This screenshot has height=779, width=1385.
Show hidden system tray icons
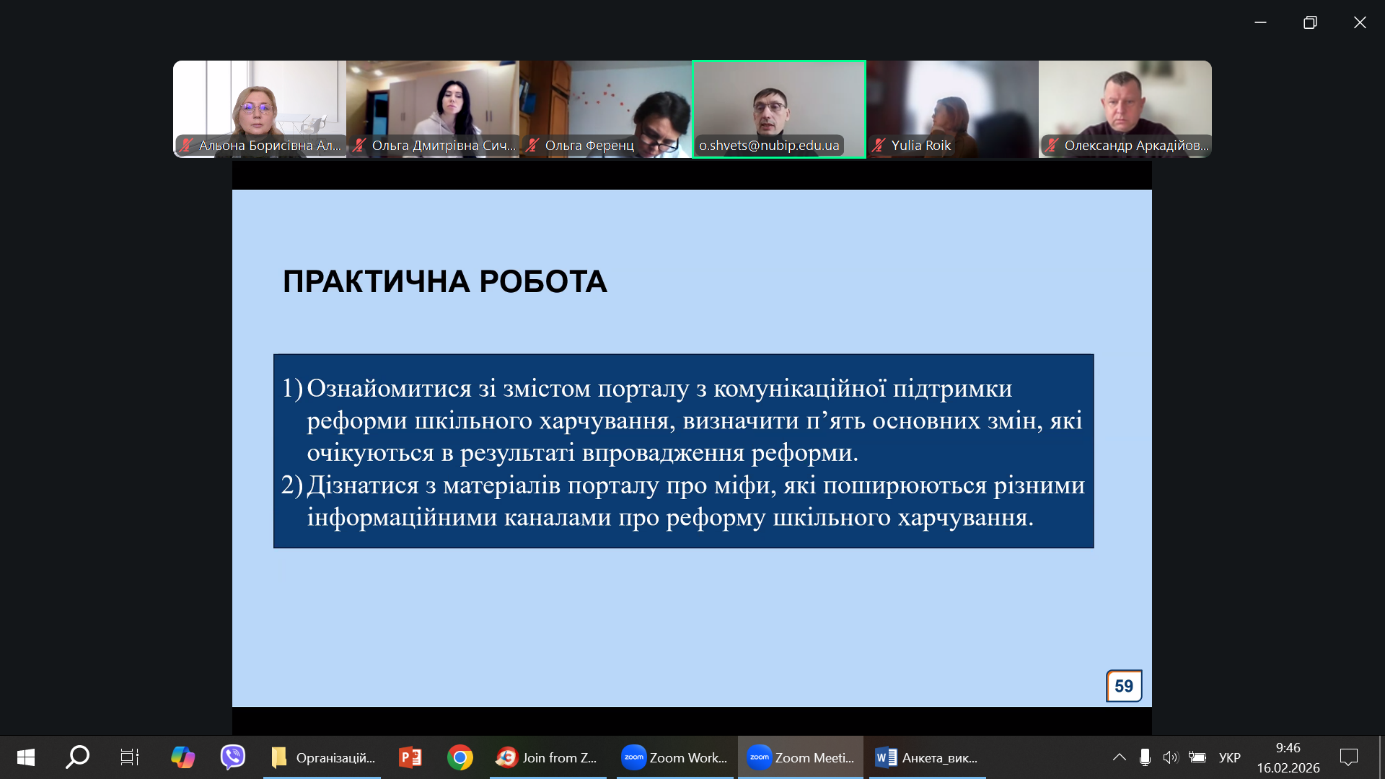1119,757
